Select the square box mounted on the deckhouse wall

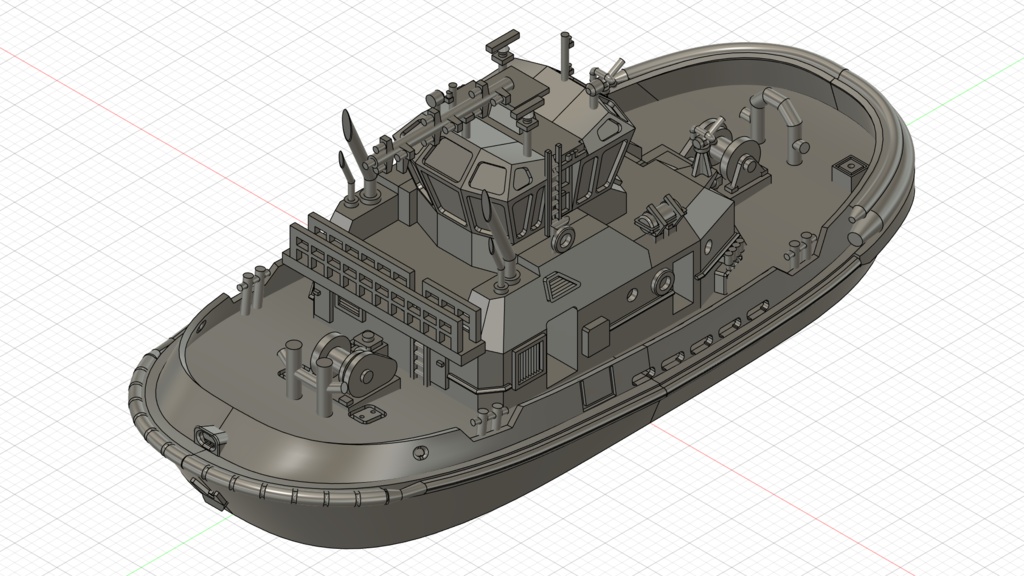coord(596,337)
